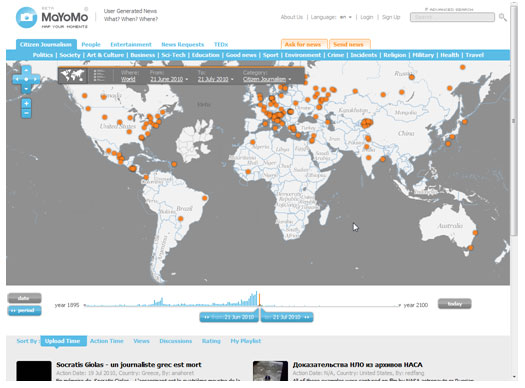Image resolution: width=525 pixels, height=388 pixels.
Task: Filter by Education category
Action: (x=206, y=55)
